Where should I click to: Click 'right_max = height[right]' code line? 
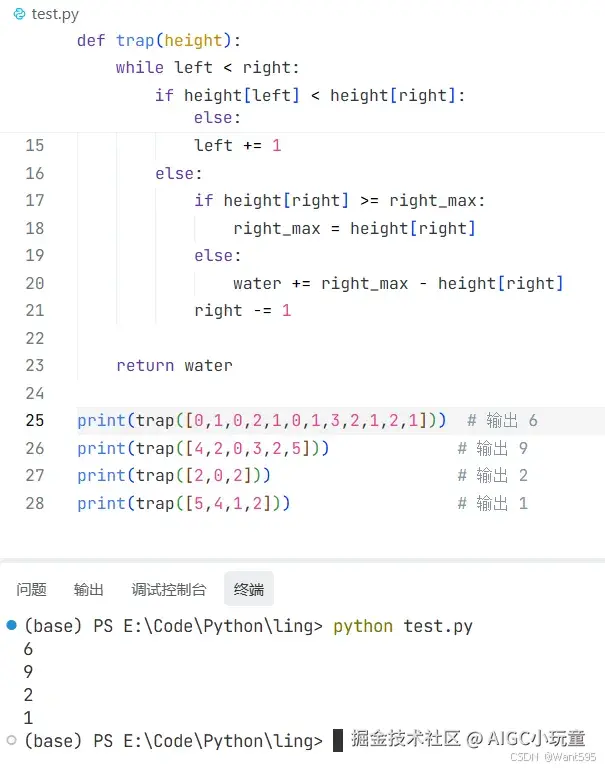coord(354,228)
